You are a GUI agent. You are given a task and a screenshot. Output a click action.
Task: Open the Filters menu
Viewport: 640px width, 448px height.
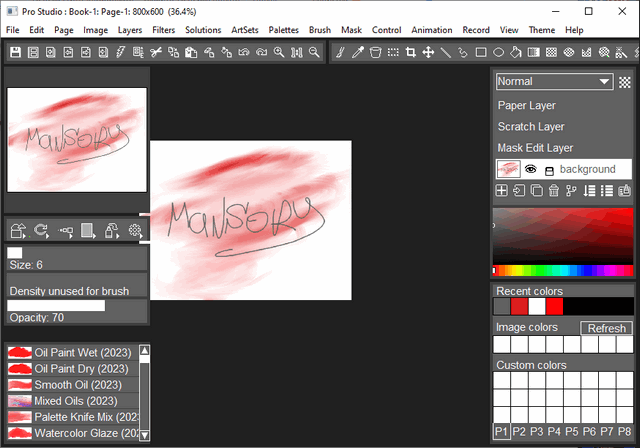[164, 30]
